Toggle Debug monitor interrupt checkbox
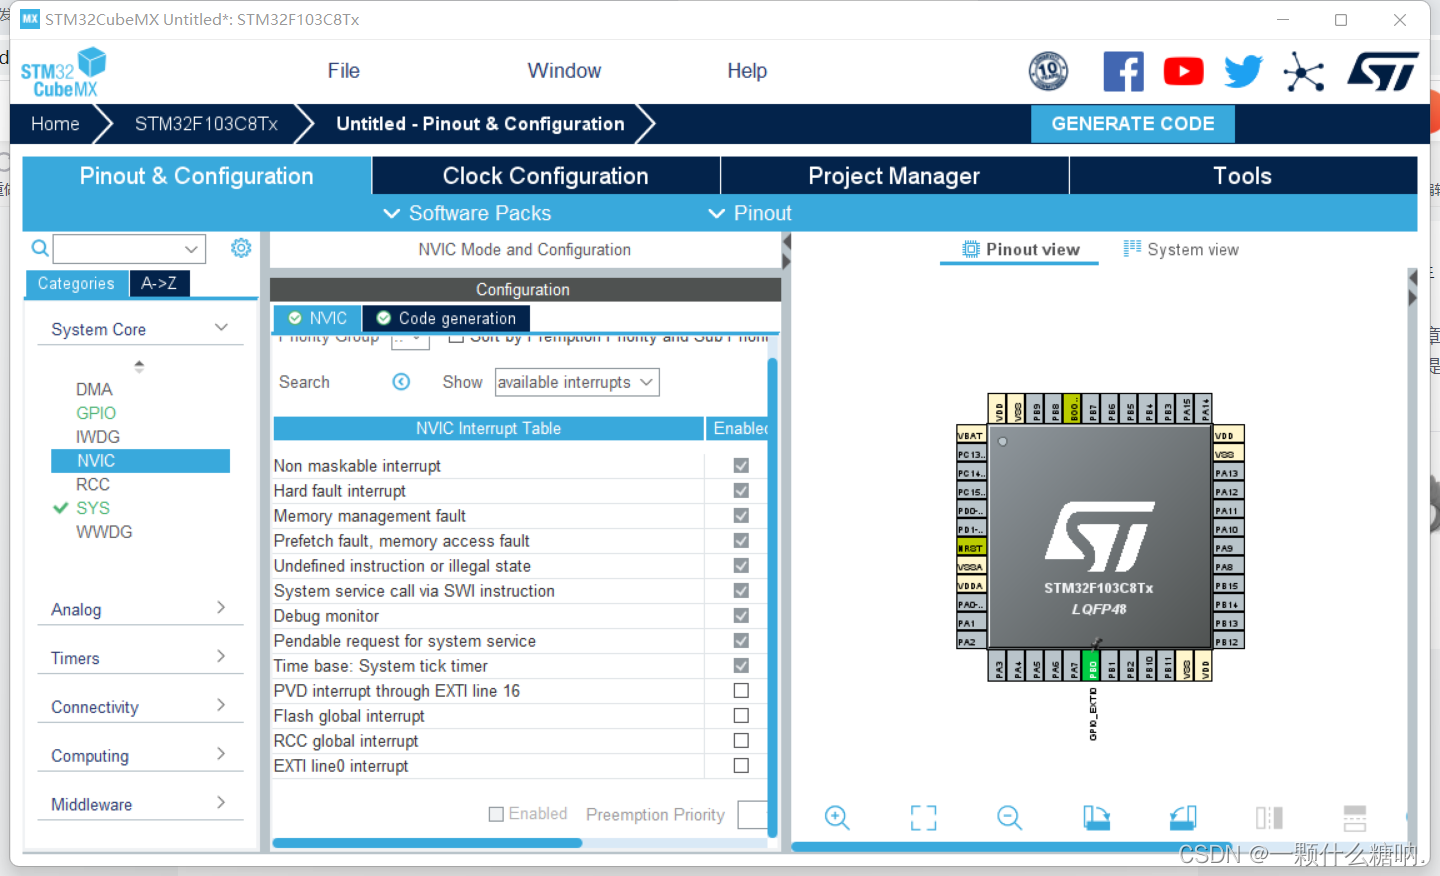This screenshot has height=876, width=1440. coord(741,615)
